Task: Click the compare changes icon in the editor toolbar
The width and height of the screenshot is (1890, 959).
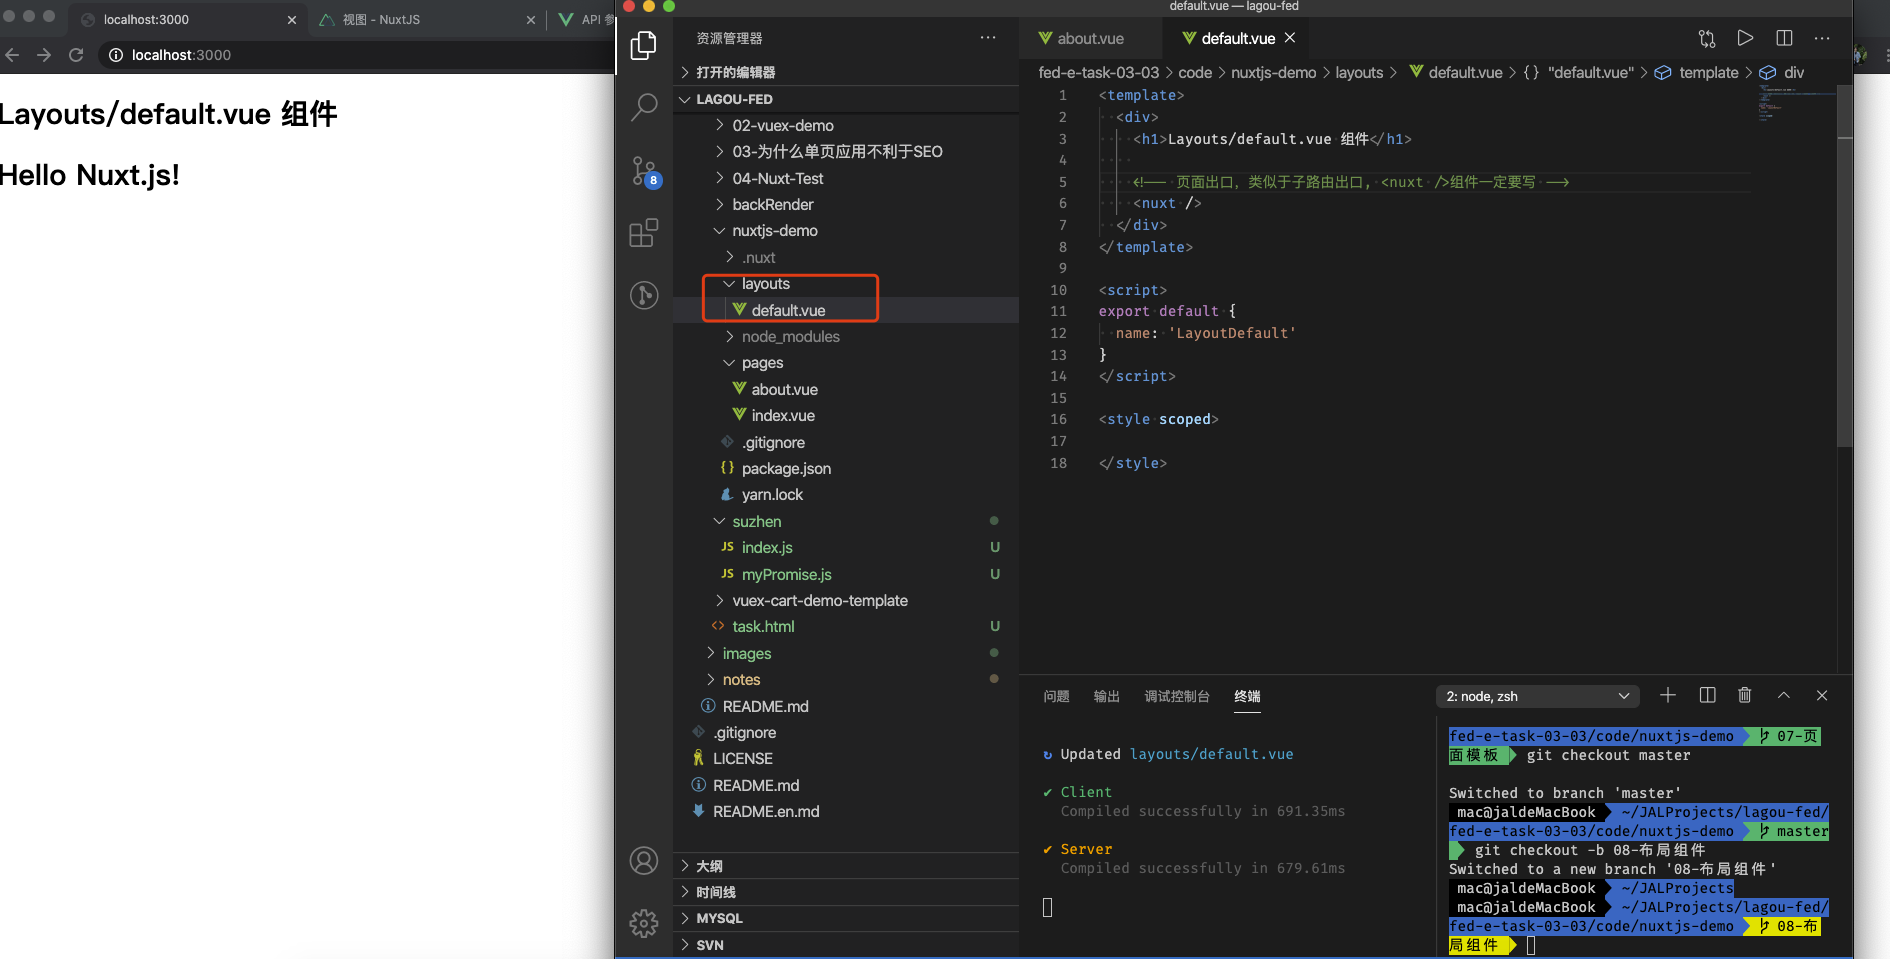Action: tap(1707, 38)
